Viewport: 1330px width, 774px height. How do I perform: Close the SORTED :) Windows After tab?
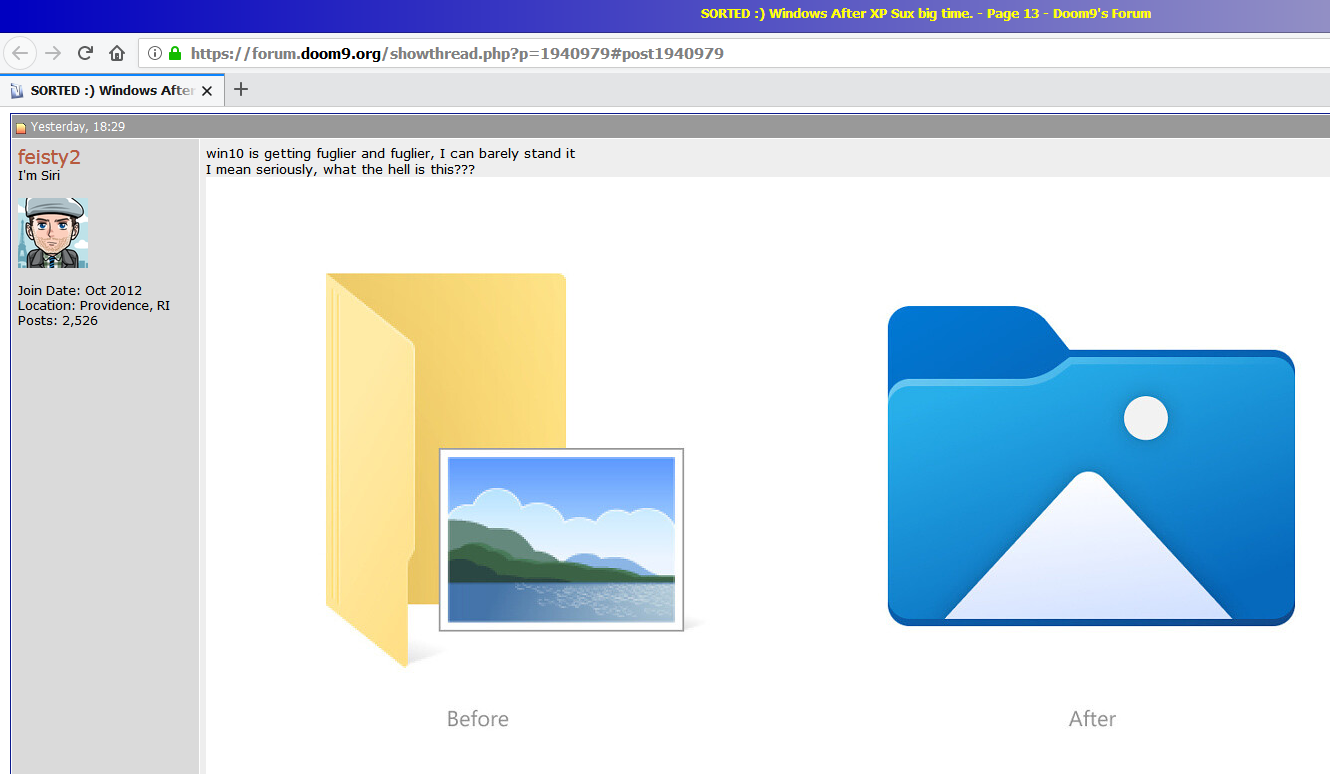pyautogui.click(x=207, y=90)
